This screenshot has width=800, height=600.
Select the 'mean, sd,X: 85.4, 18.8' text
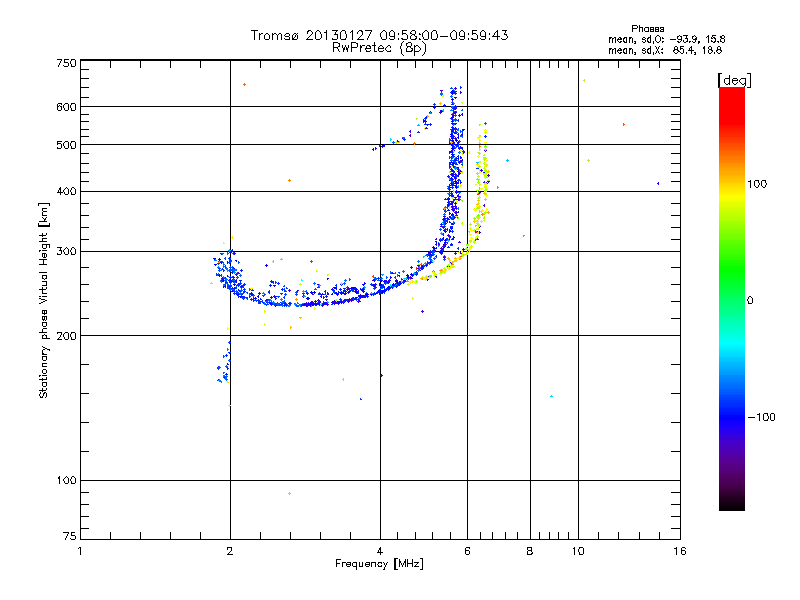click(665, 50)
